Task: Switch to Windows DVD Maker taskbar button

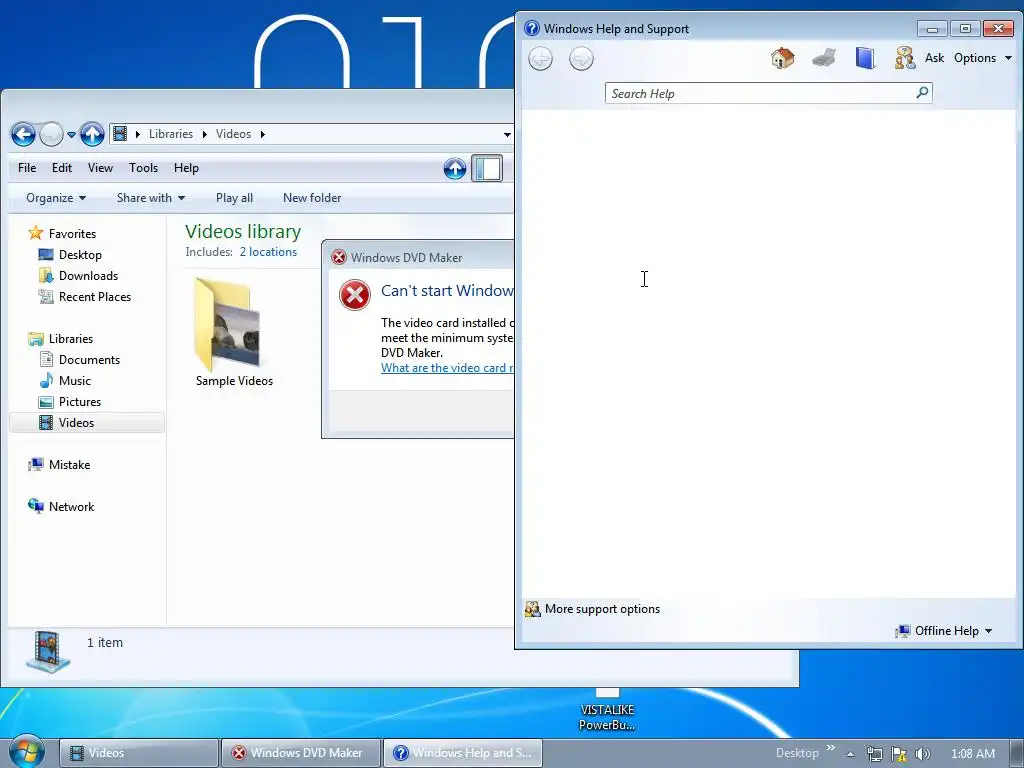Action: tap(300, 753)
